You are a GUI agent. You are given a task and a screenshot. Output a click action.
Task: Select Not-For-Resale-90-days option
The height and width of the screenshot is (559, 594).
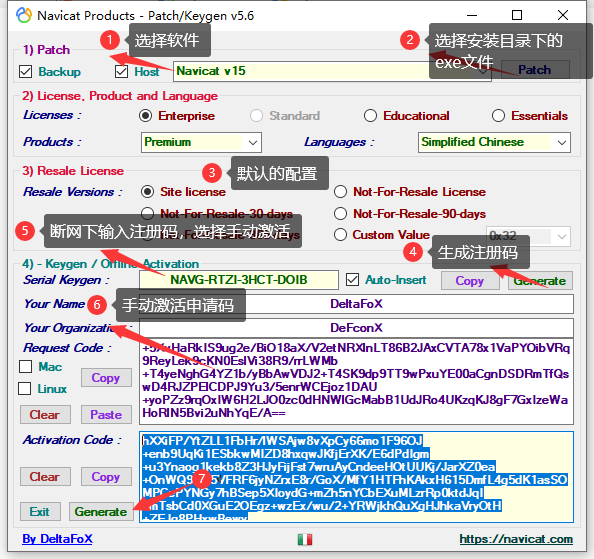[340, 214]
